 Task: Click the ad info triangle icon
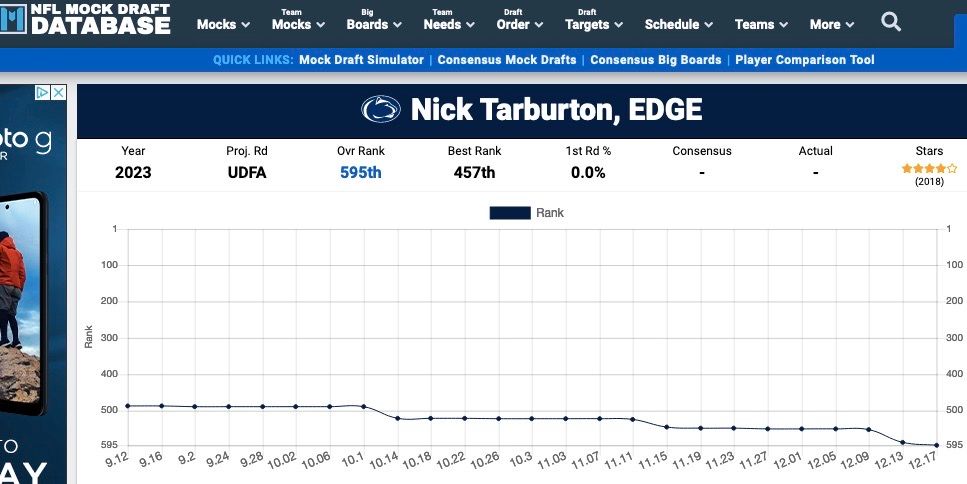(42, 92)
